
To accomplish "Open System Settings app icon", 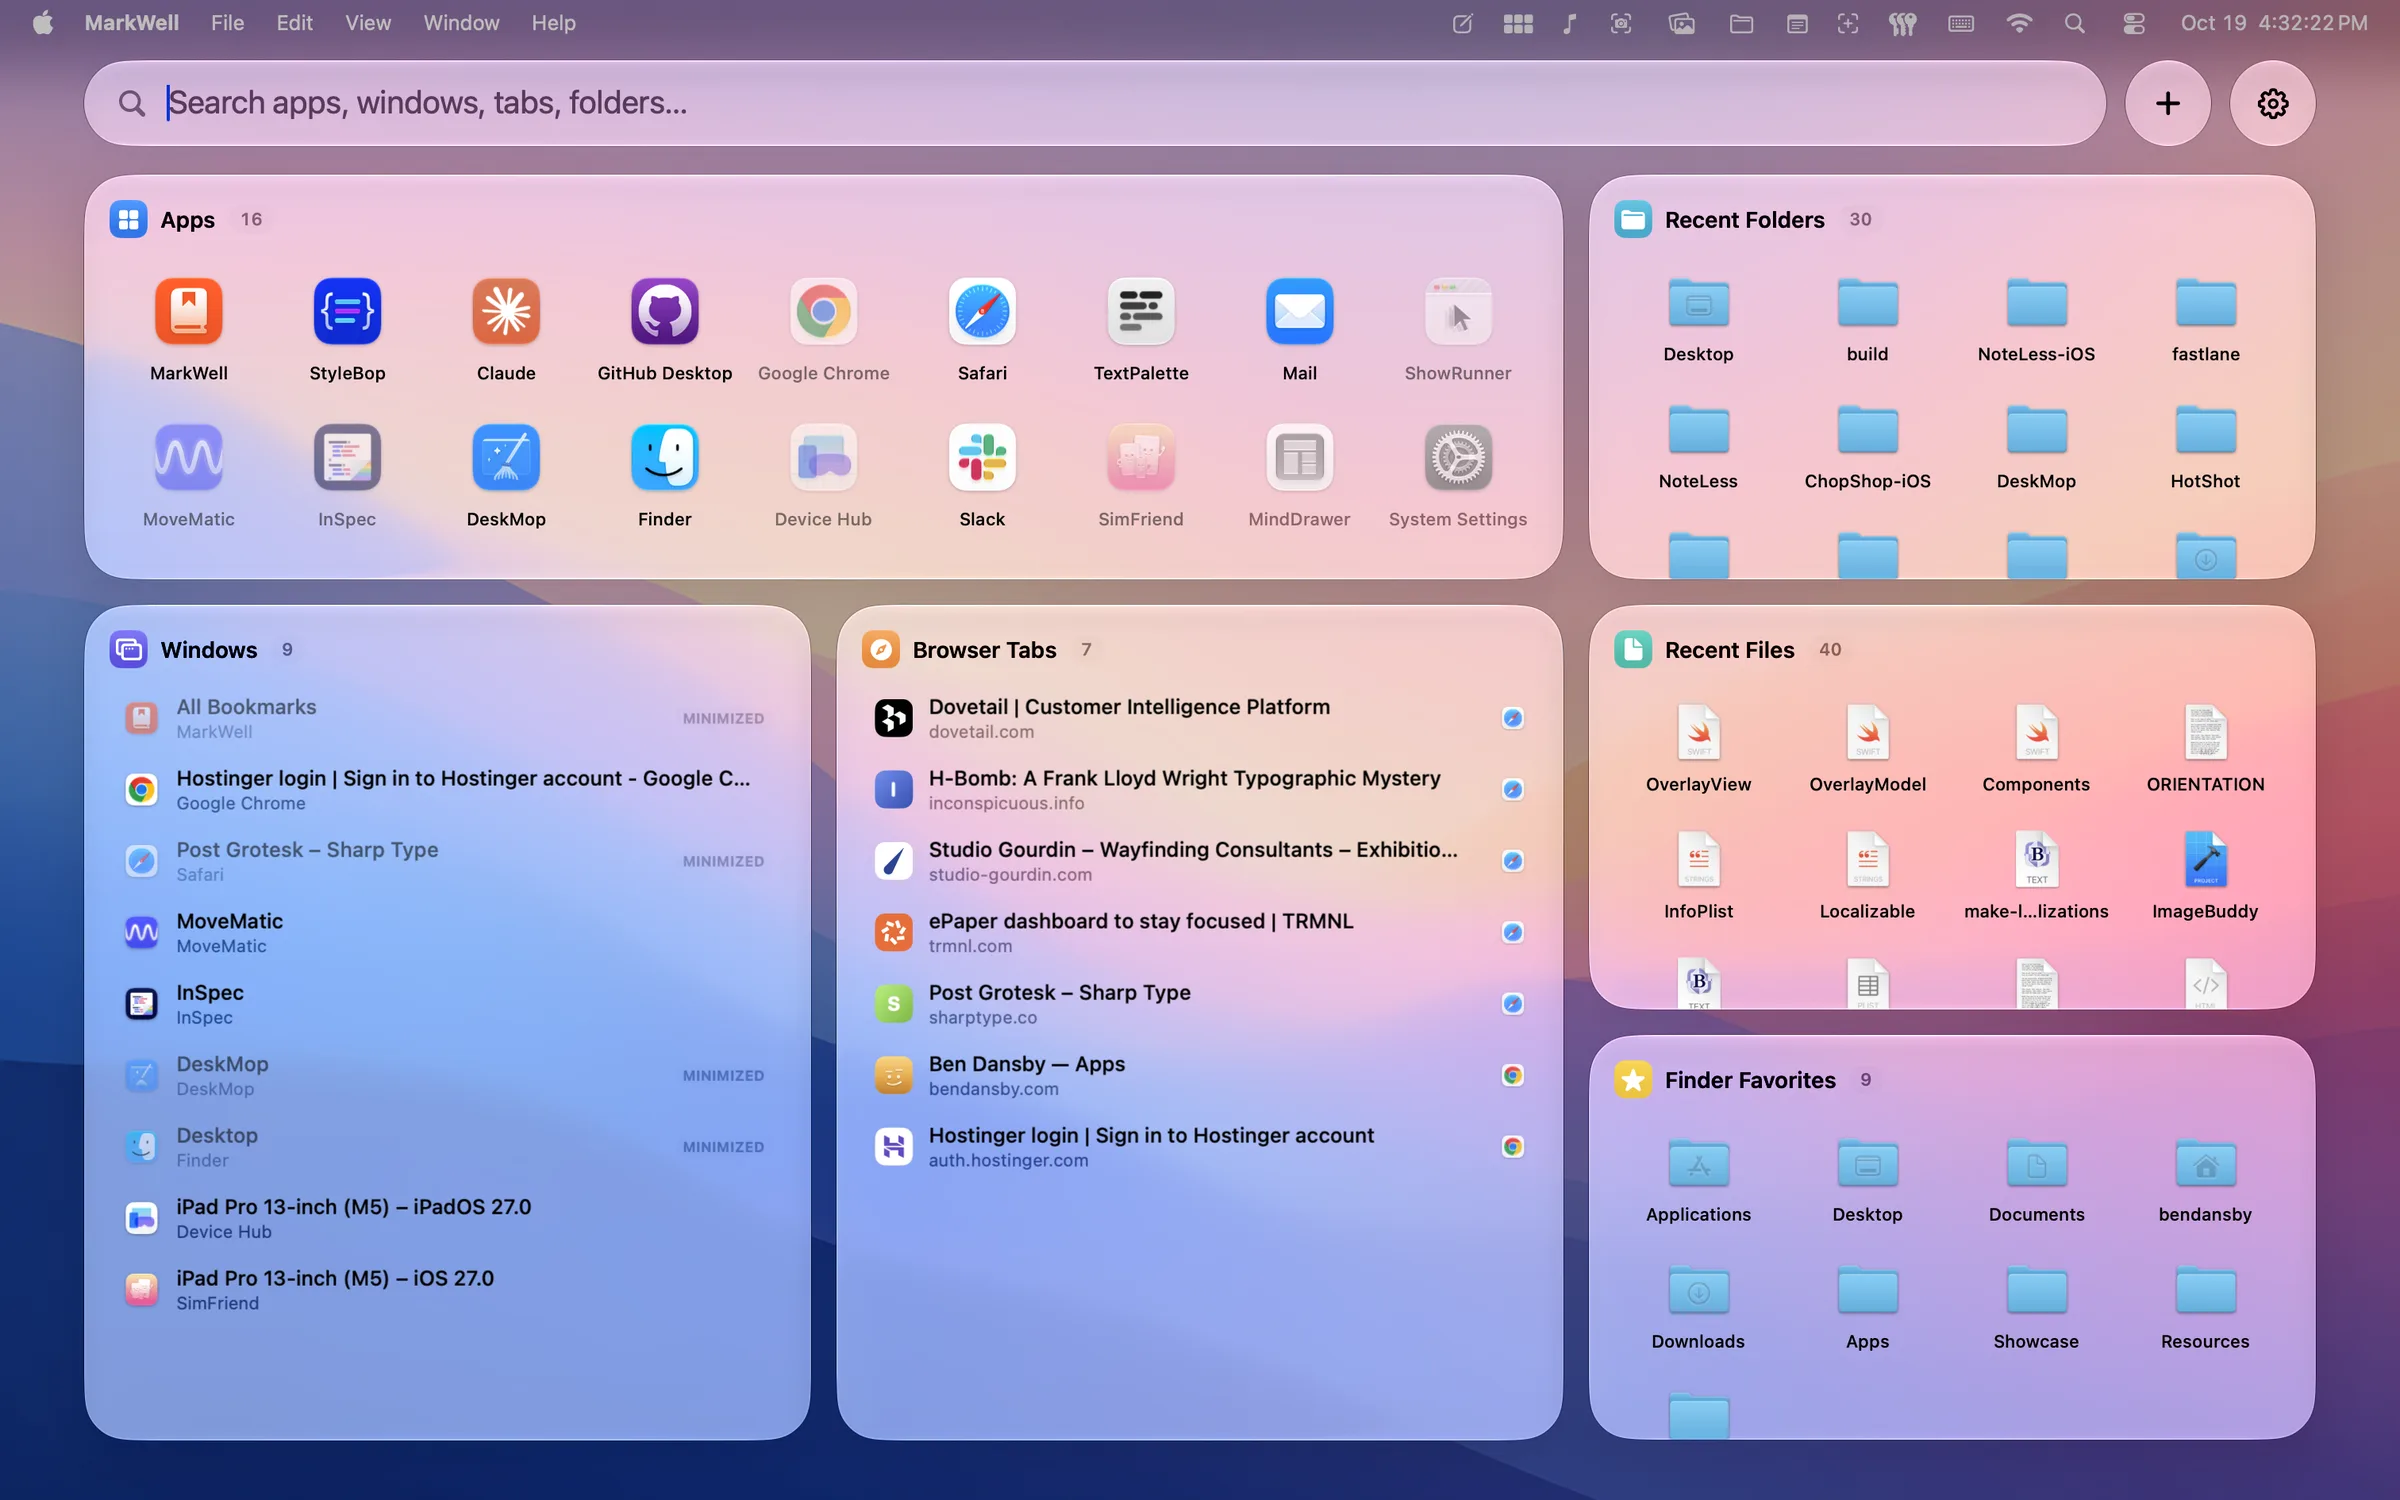I will click(x=1458, y=457).
